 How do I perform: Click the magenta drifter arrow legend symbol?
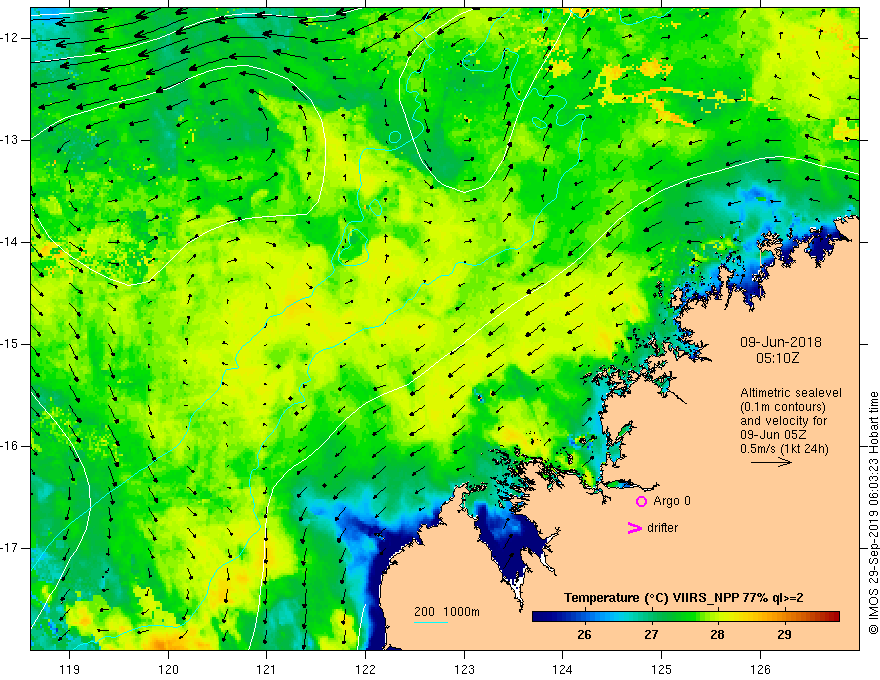tap(635, 528)
